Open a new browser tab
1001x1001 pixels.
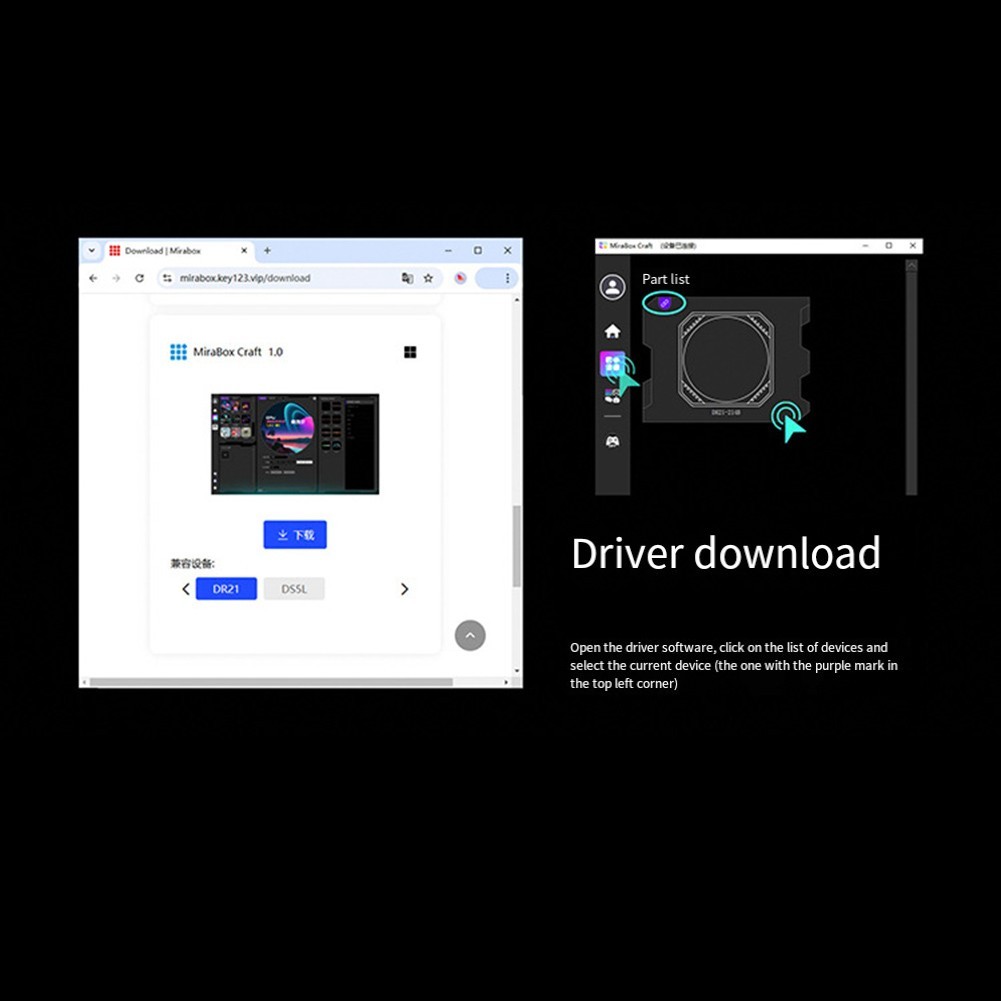pos(267,251)
